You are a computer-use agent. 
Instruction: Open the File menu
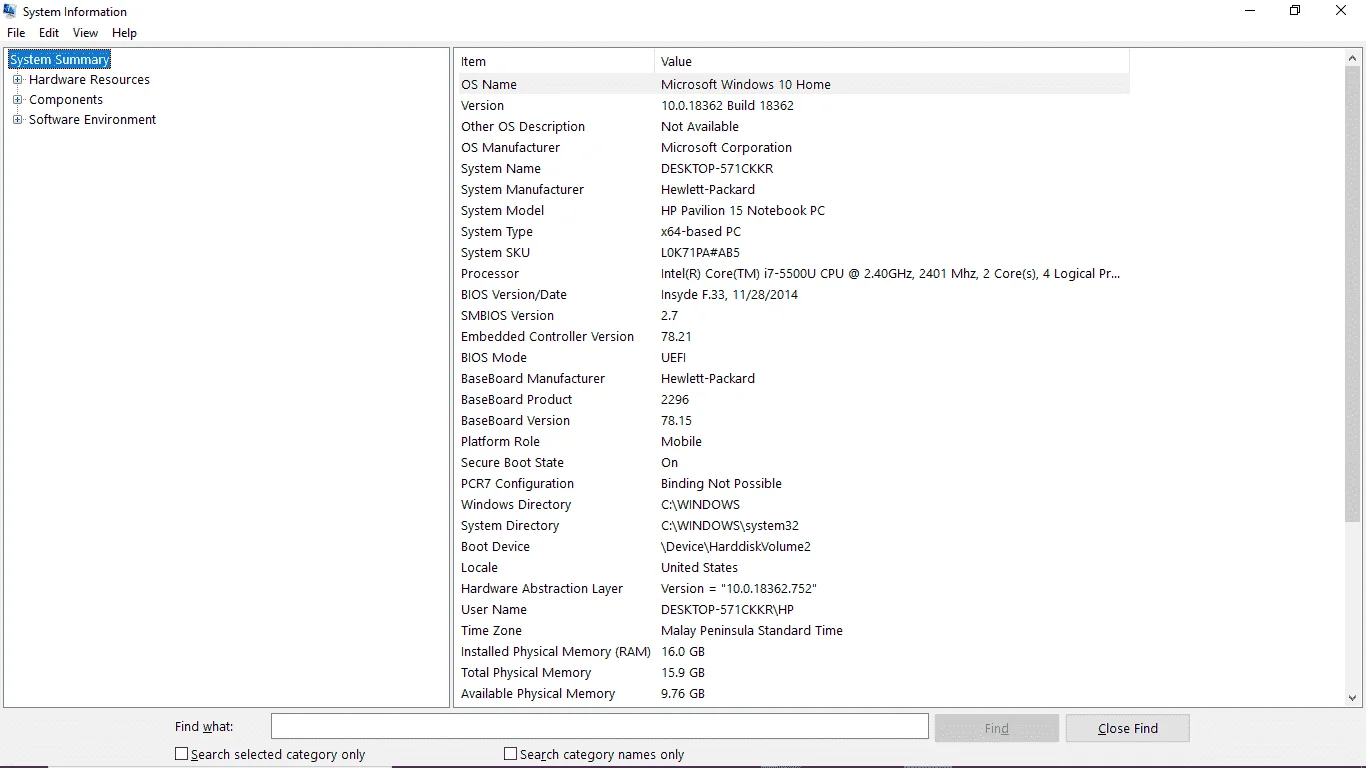coord(16,33)
